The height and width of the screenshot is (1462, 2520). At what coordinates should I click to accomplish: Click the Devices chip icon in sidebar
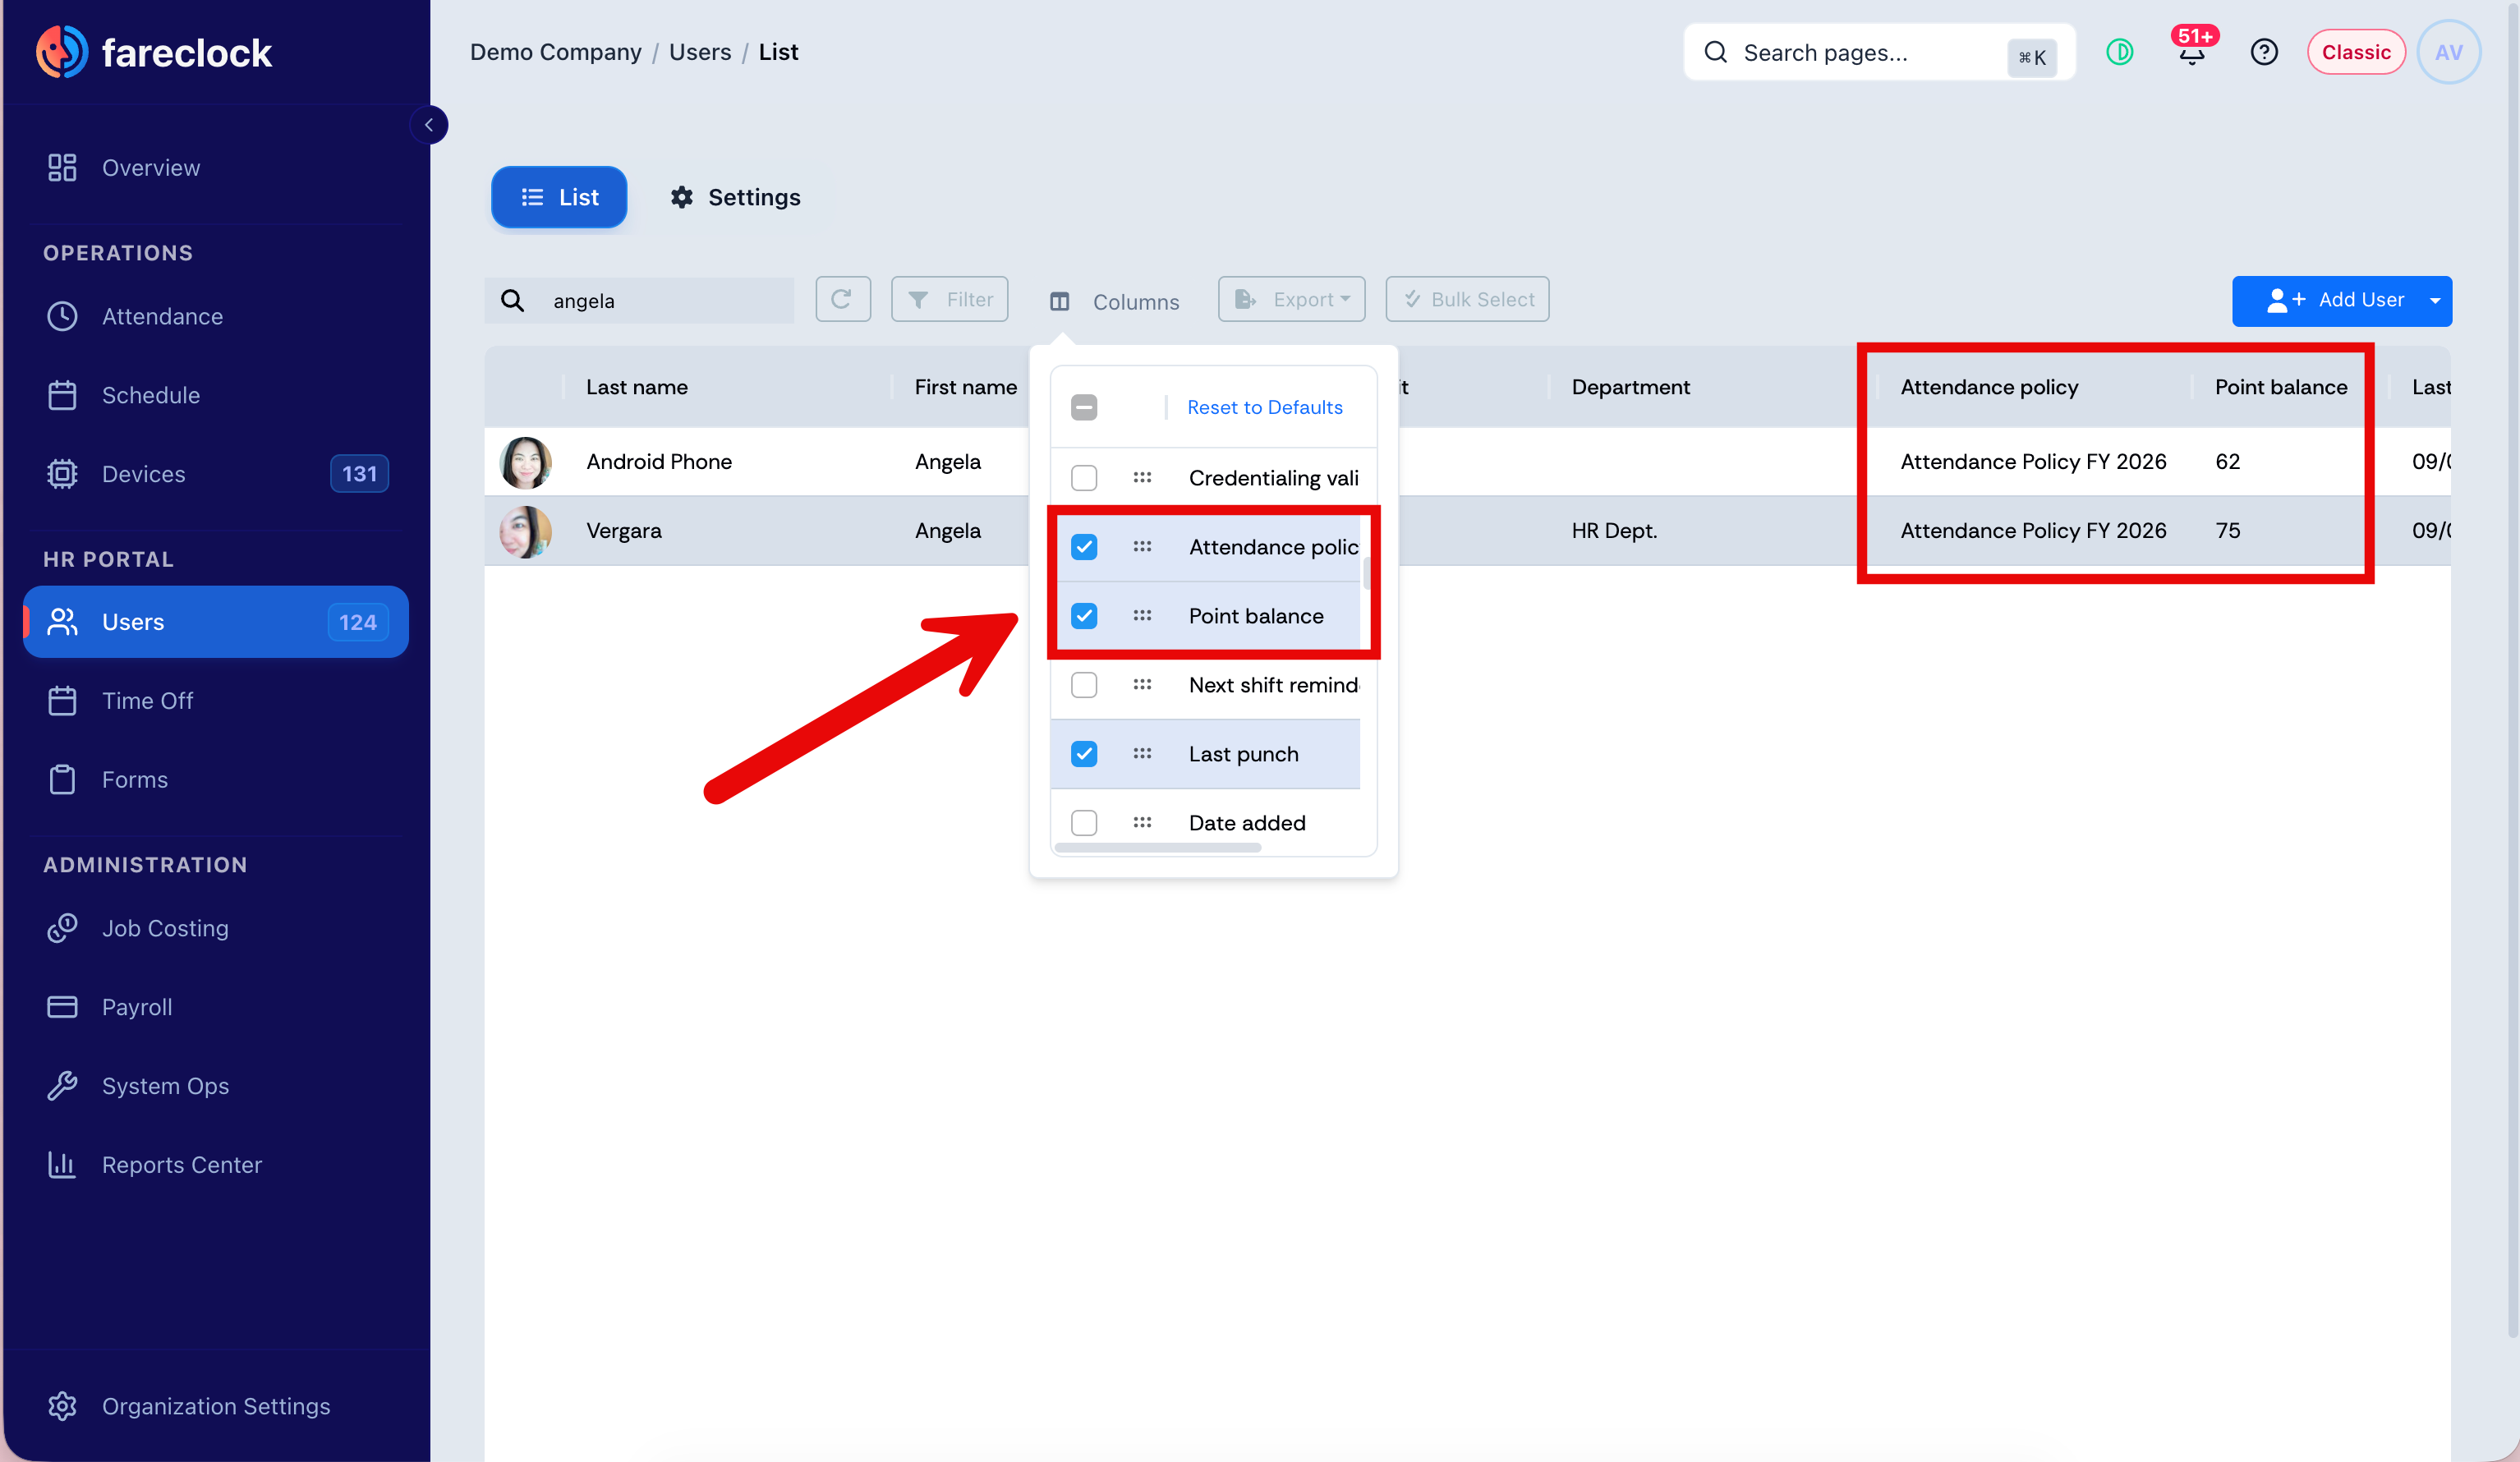[62, 474]
